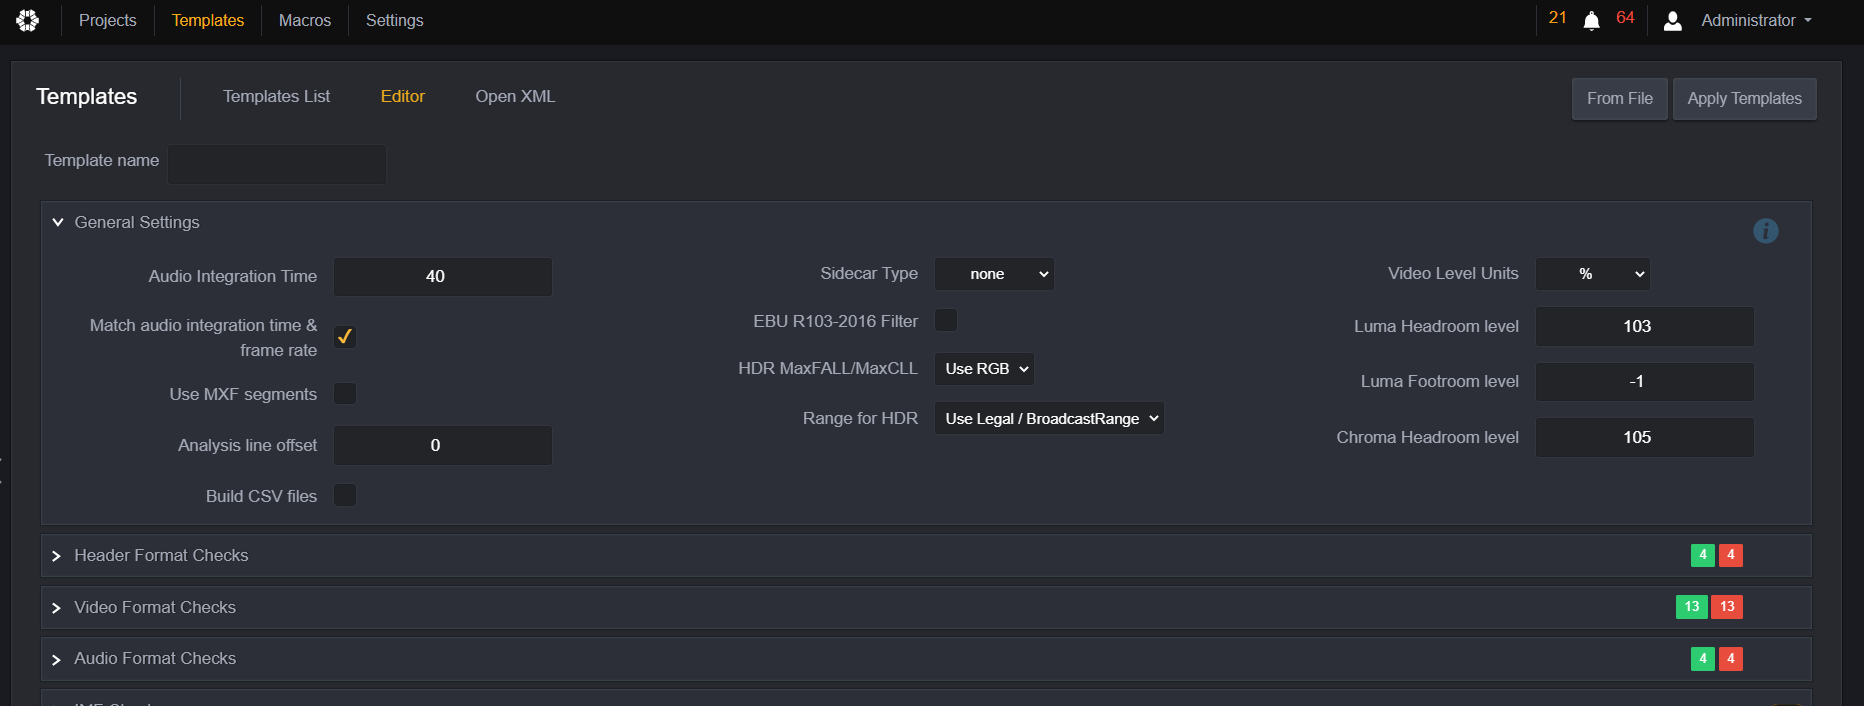1864x706 pixels.
Task: Click the Template name input field
Action: point(277,164)
